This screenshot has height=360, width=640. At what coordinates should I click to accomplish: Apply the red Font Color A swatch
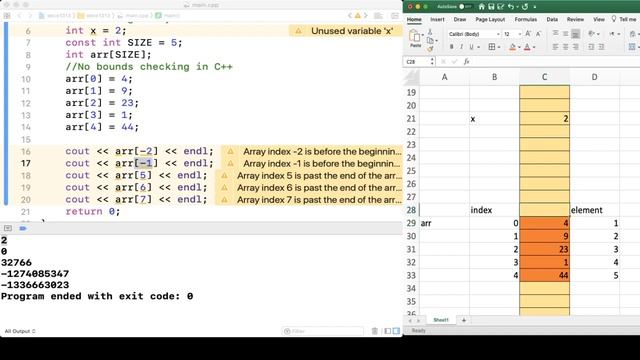coord(527,47)
